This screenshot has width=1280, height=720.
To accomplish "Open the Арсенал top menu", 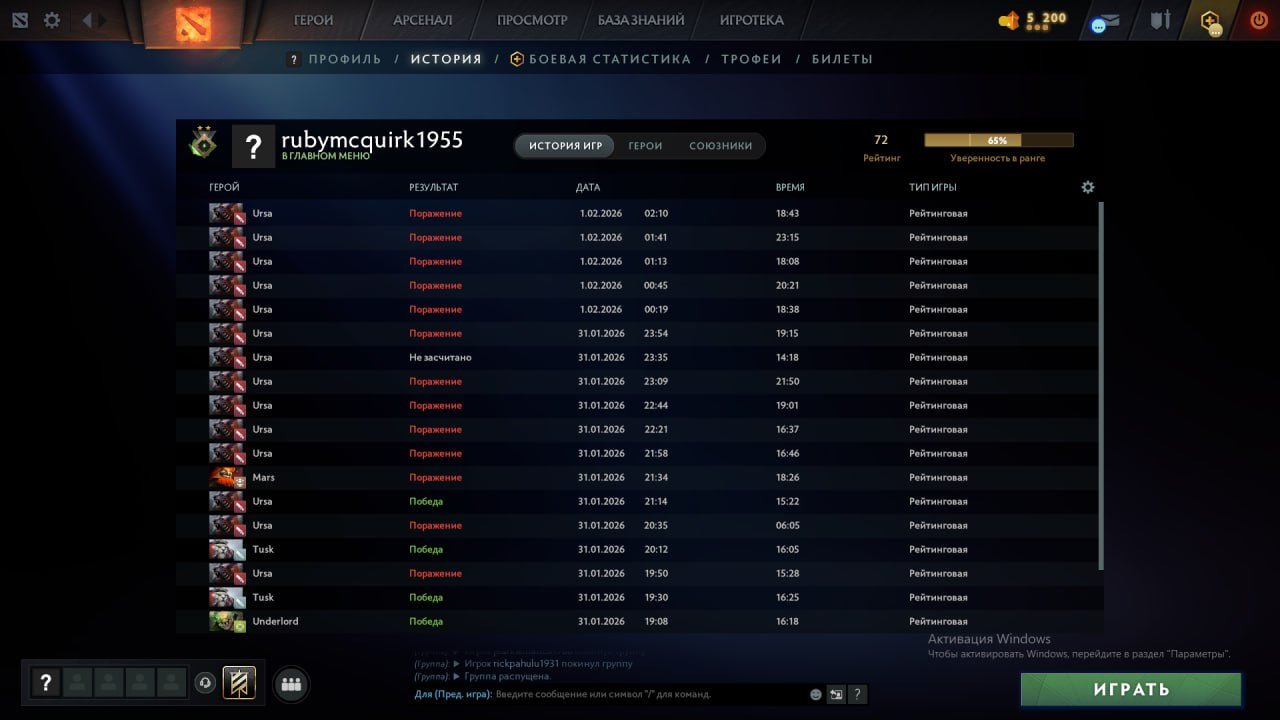I will coord(422,20).
